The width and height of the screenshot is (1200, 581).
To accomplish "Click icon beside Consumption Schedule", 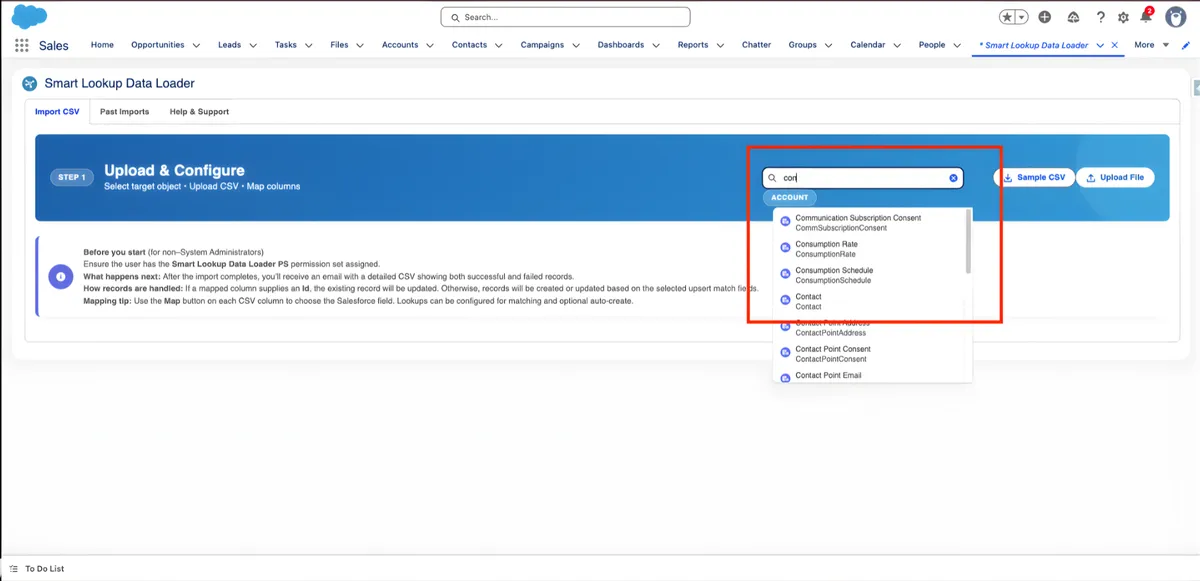I will [x=785, y=275].
